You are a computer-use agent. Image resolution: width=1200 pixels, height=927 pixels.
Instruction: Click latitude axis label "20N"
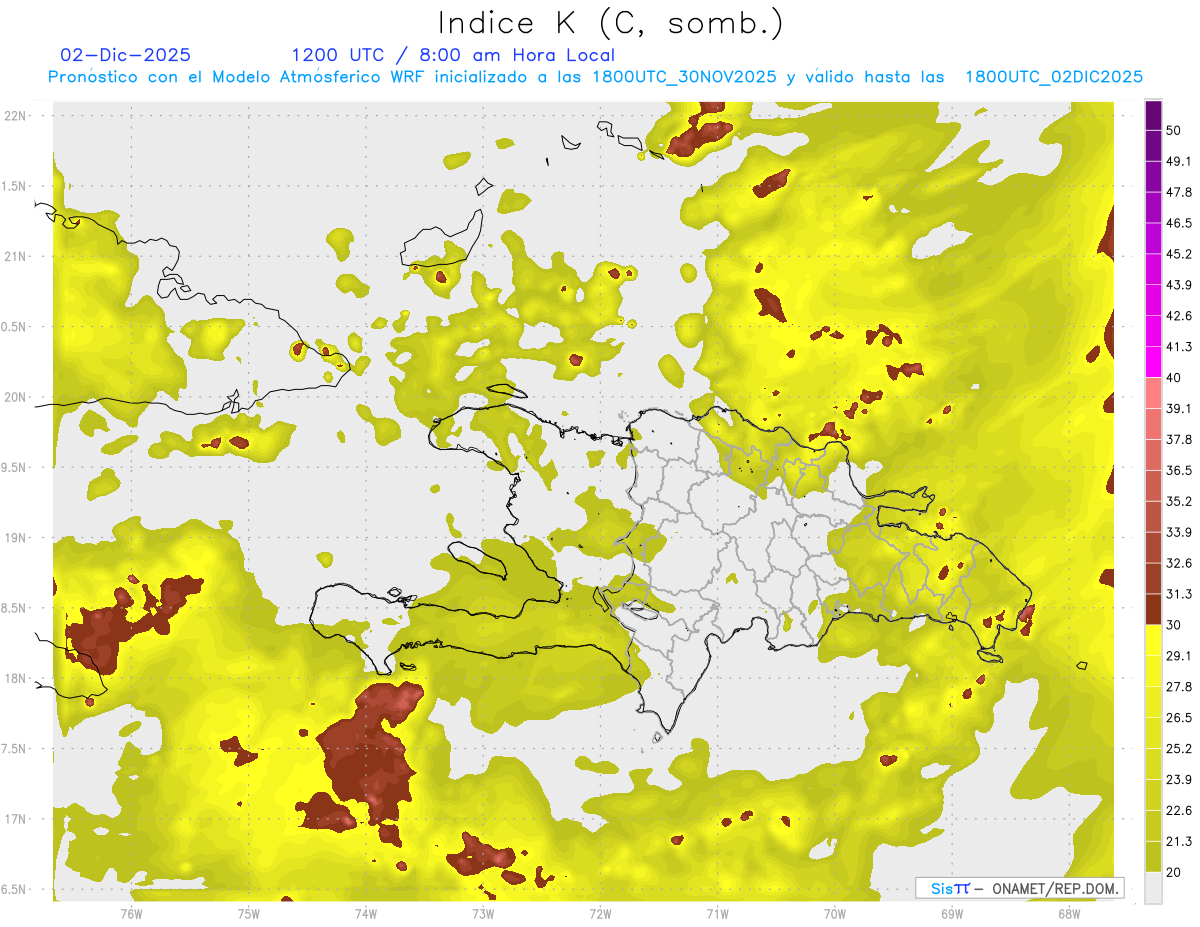[x=17, y=397]
